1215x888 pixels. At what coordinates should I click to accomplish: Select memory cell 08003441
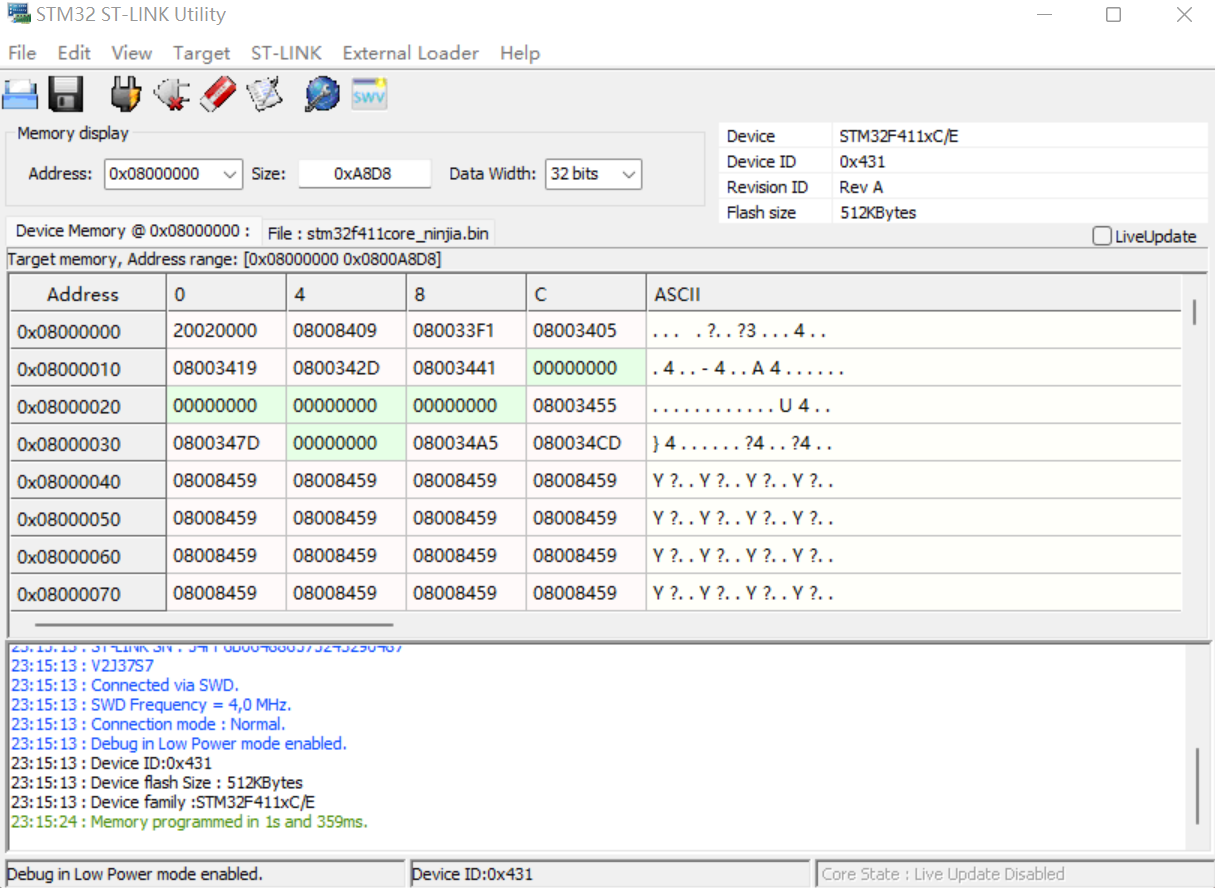(466, 368)
